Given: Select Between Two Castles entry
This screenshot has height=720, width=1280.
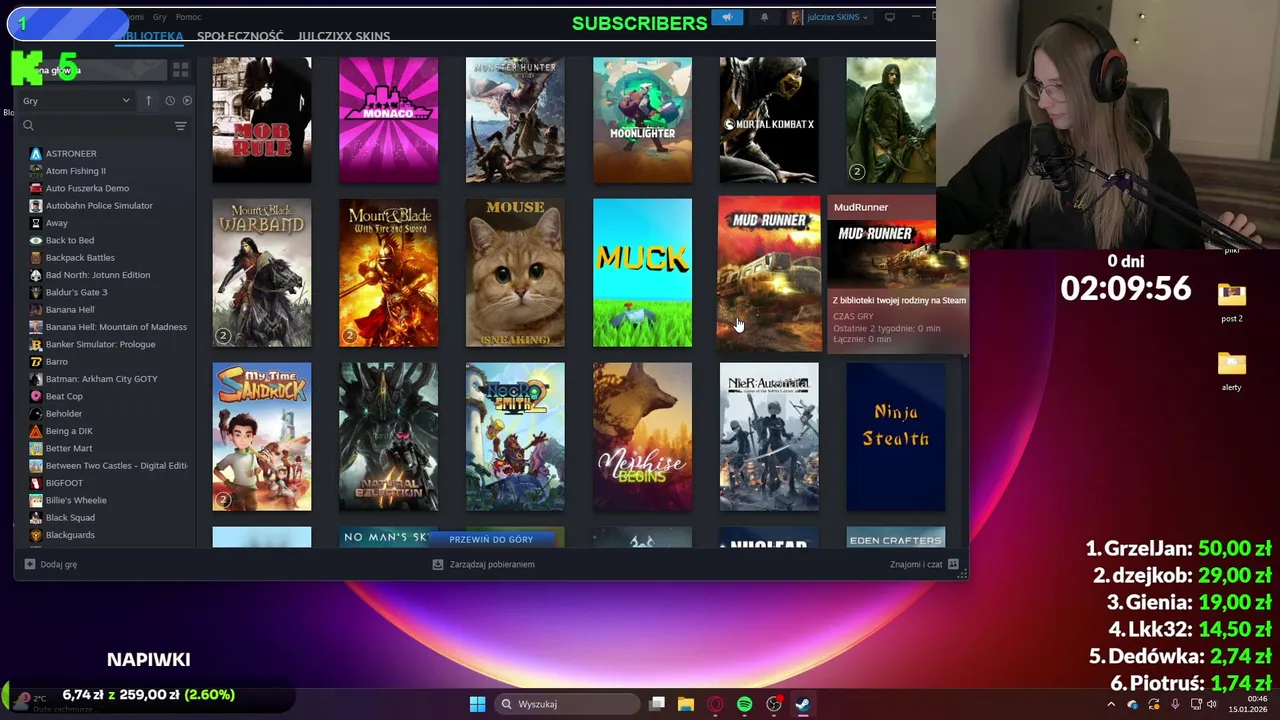Looking at the screenshot, I should click(x=116, y=465).
